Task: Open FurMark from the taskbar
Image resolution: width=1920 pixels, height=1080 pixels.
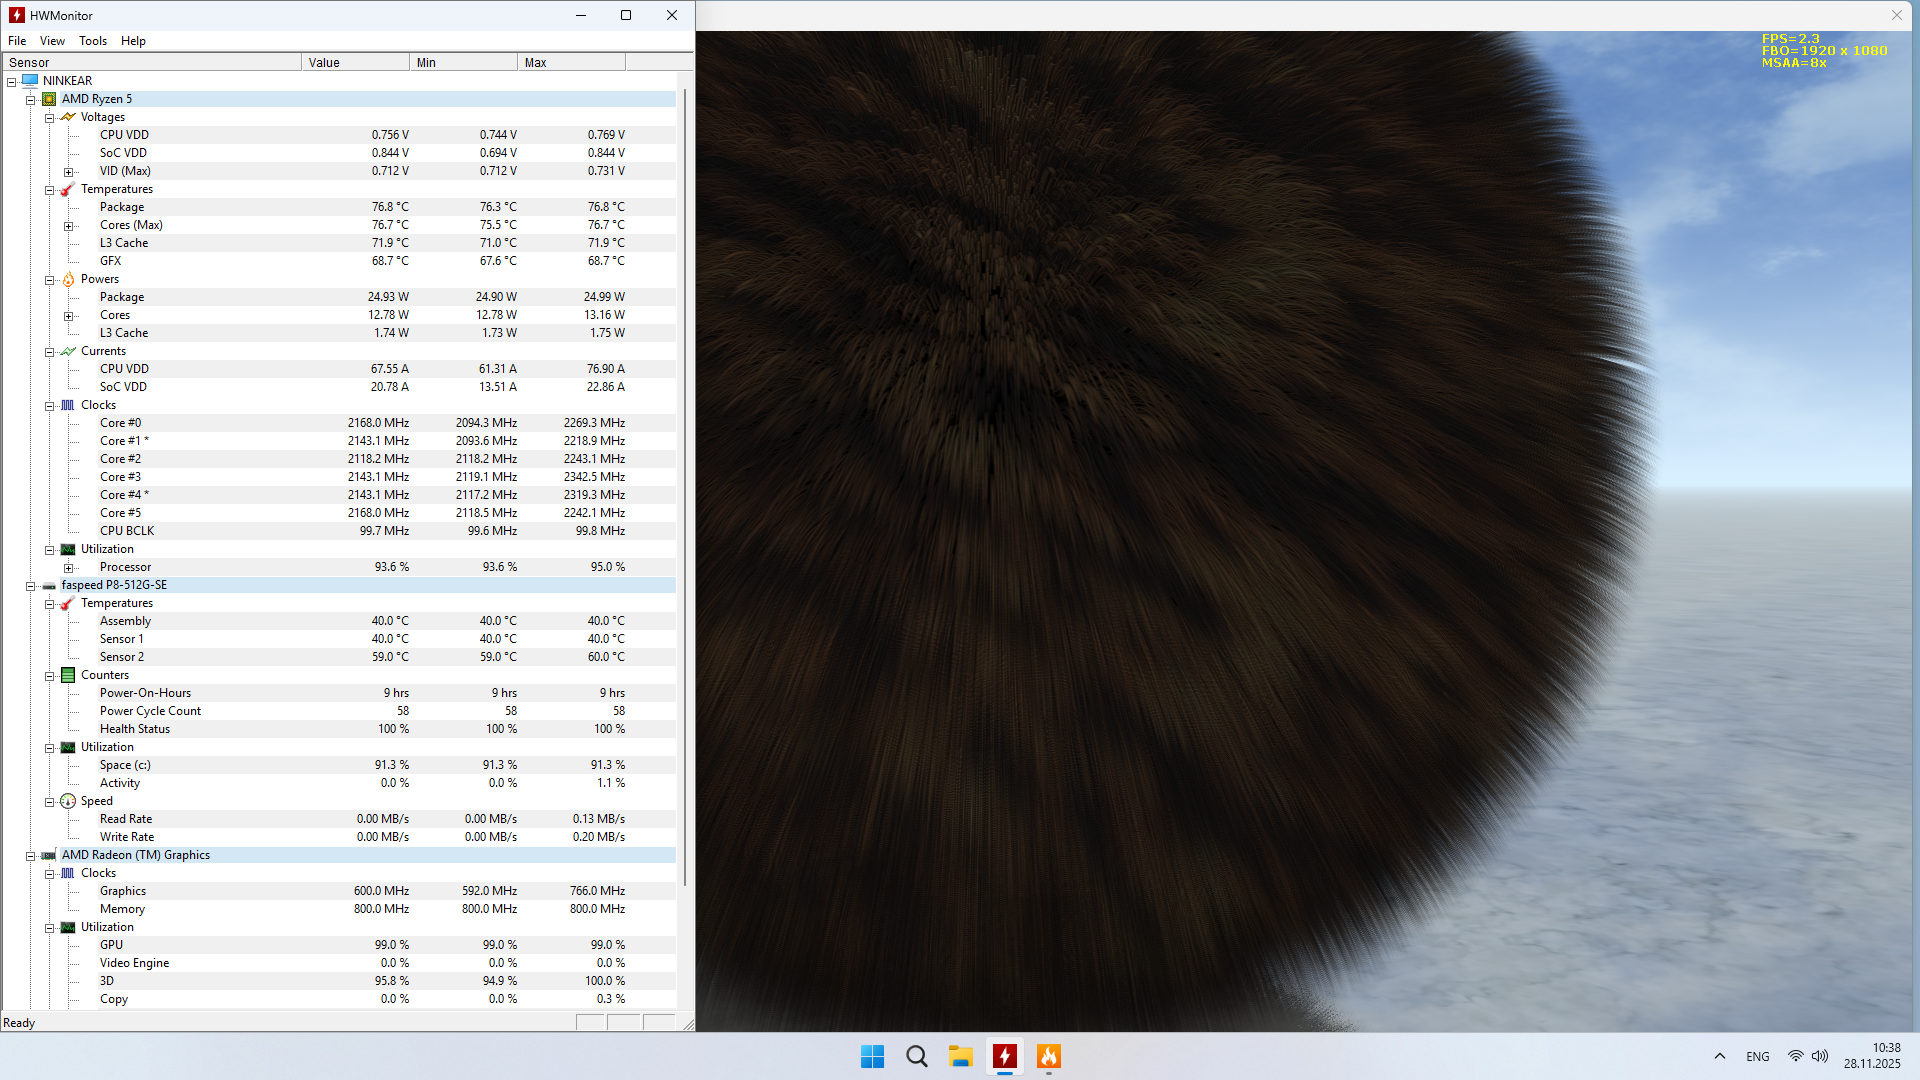Action: click(x=1048, y=1056)
